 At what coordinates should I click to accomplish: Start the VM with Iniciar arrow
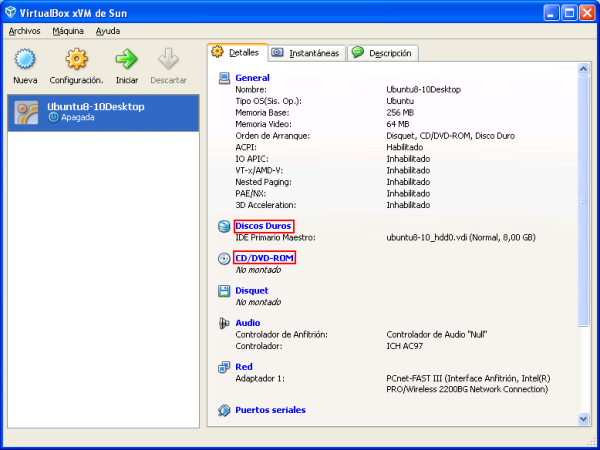(126, 60)
